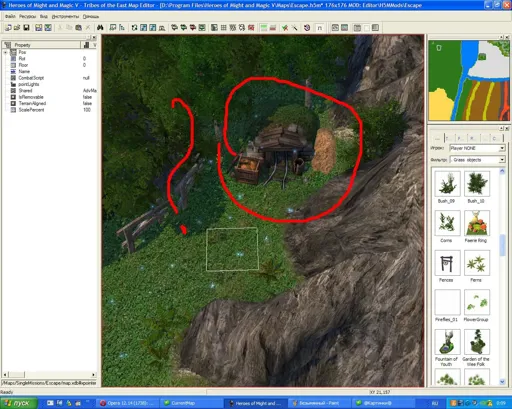Switch to Opera window in taskbar
This screenshot has width=512, height=409.
point(127,403)
